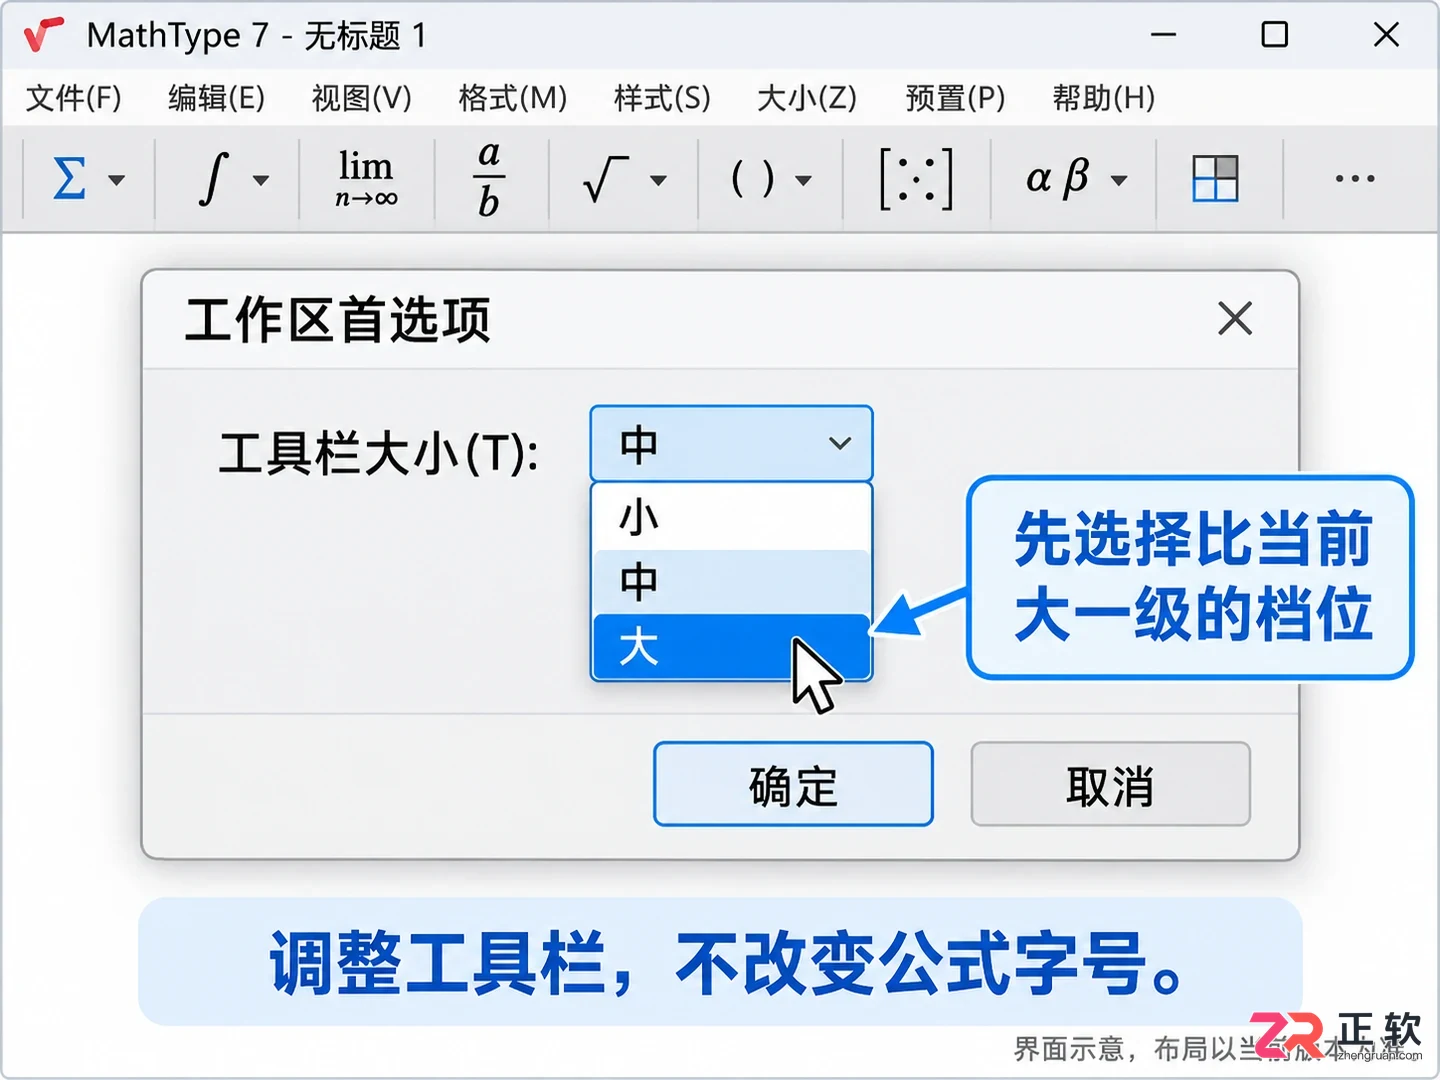The image size is (1440, 1080).
Task: Open the 视图(V) menu
Action: [x=362, y=98]
